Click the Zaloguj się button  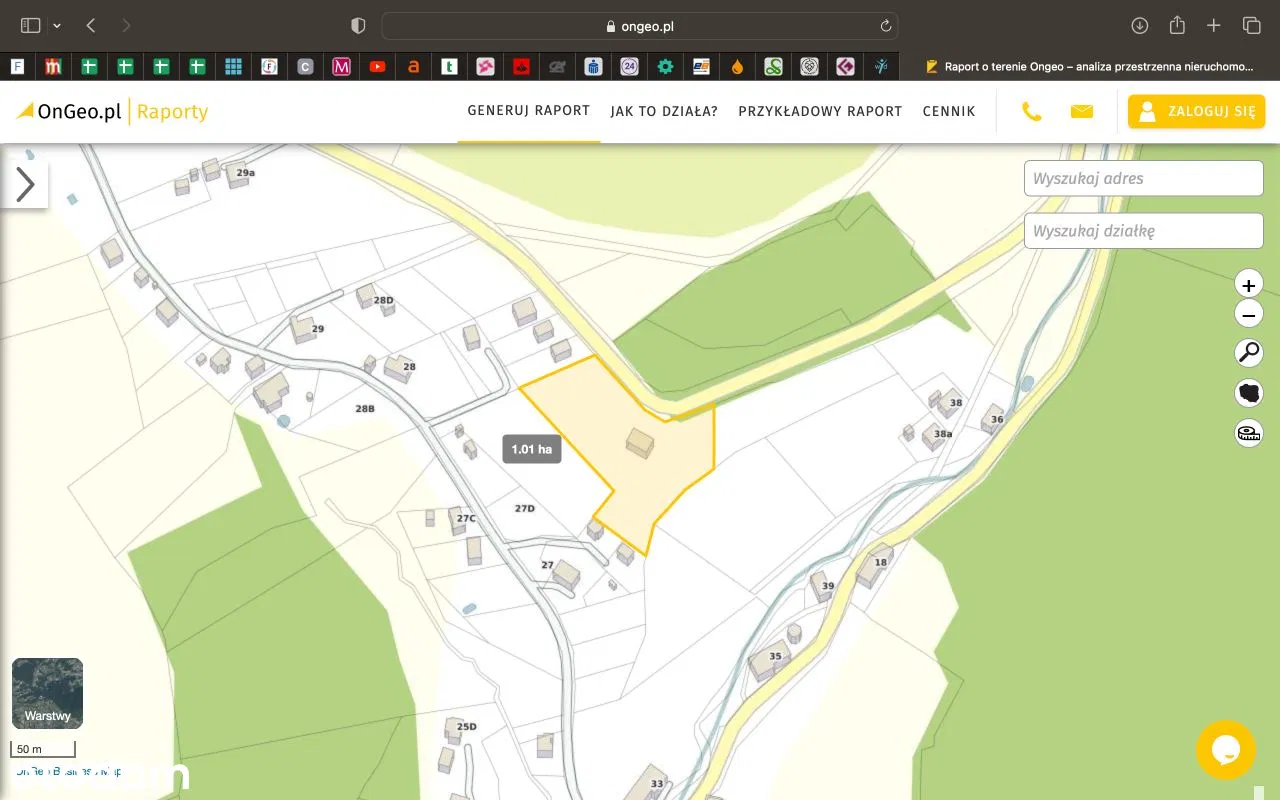click(x=1196, y=112)
